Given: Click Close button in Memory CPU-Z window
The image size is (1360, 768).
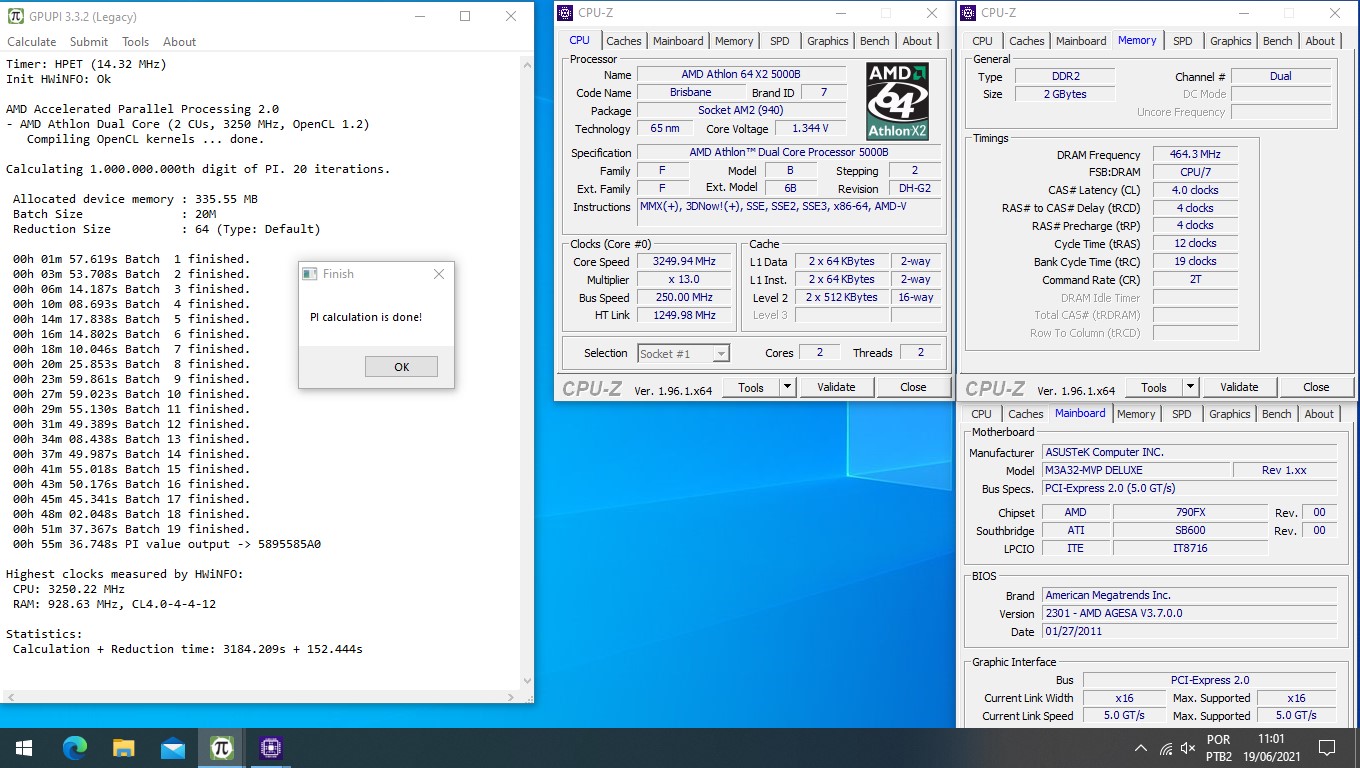Looking at the screenshot, I should (1316, 387).
